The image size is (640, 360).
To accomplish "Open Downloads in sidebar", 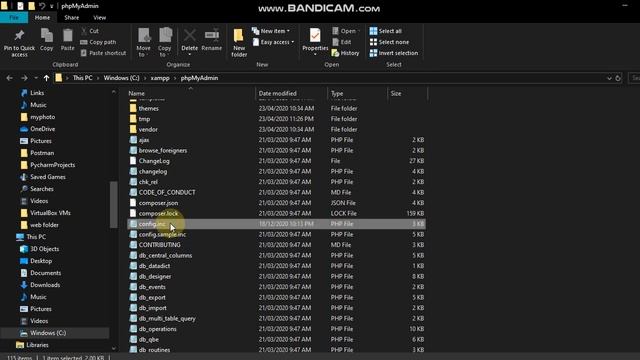I will pos(40,285).
